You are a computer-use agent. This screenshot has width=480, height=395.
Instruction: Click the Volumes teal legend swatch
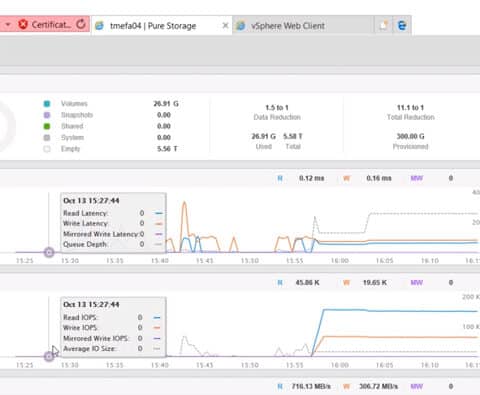47,104
